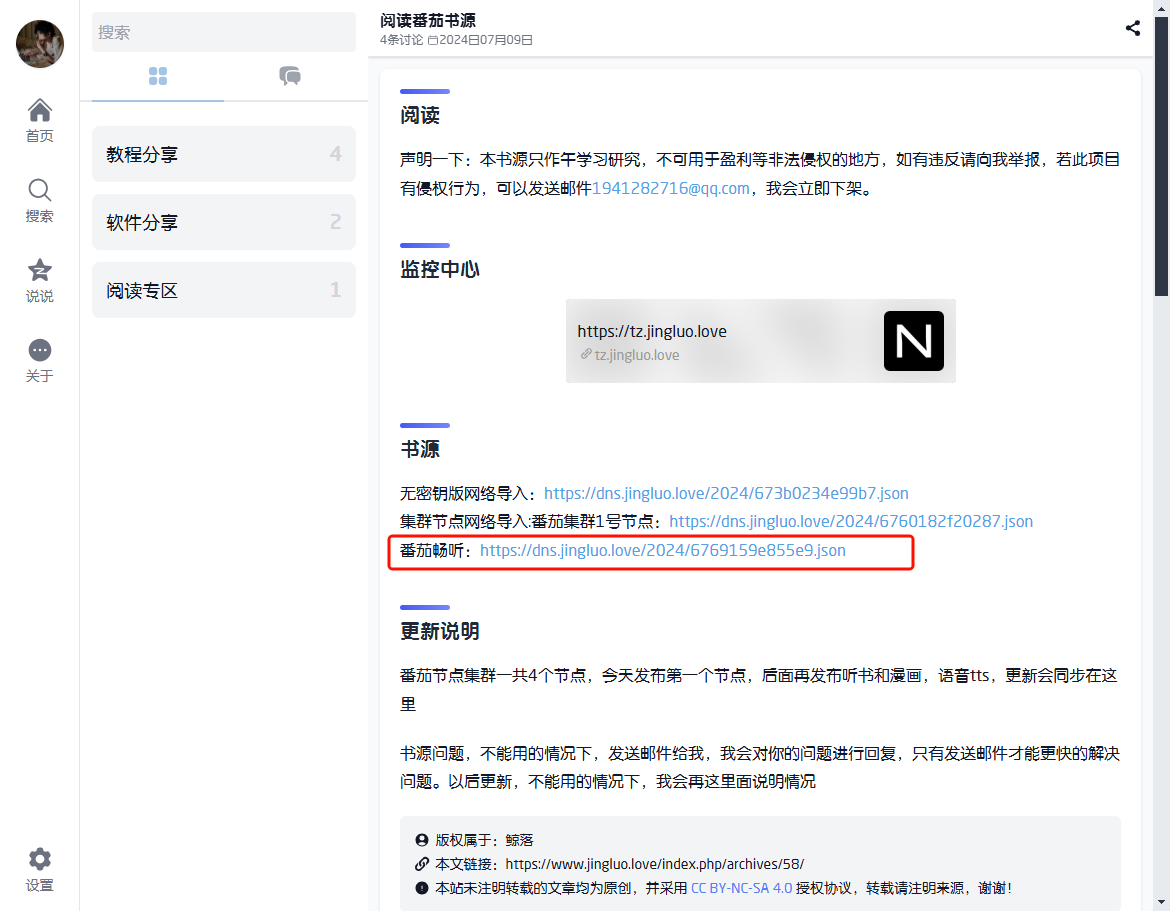Open the 说说 star icon

pos(40,270)
